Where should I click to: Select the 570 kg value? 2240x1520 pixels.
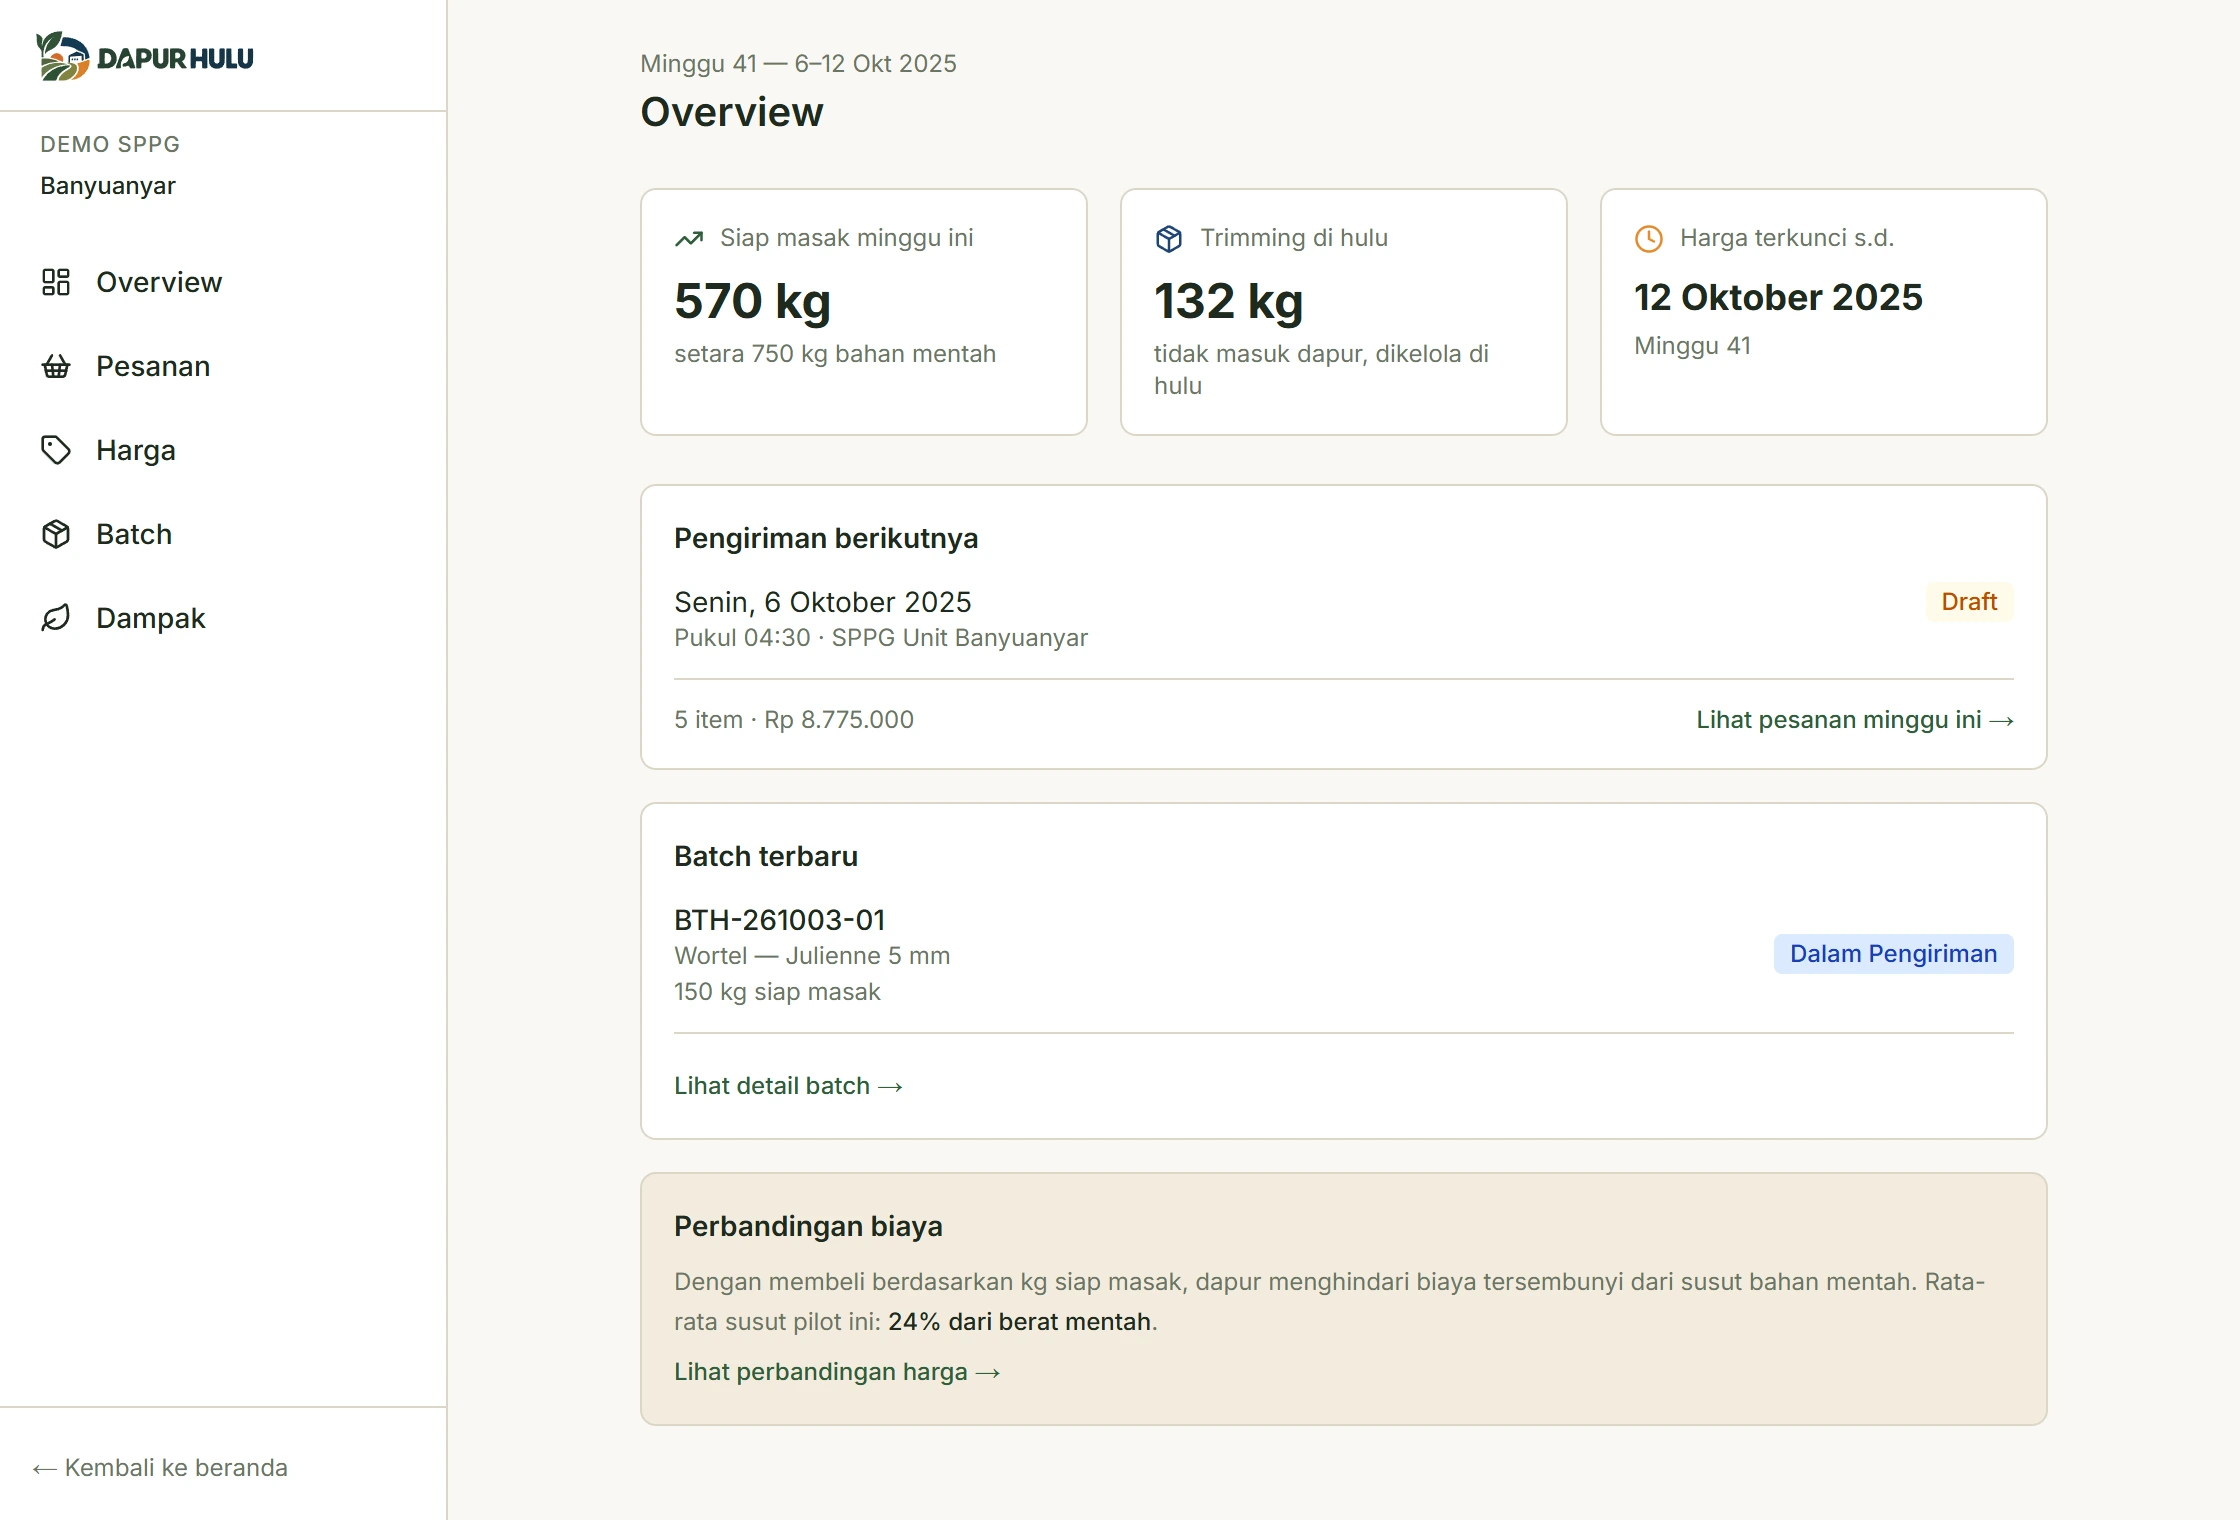tap(752, 301)
